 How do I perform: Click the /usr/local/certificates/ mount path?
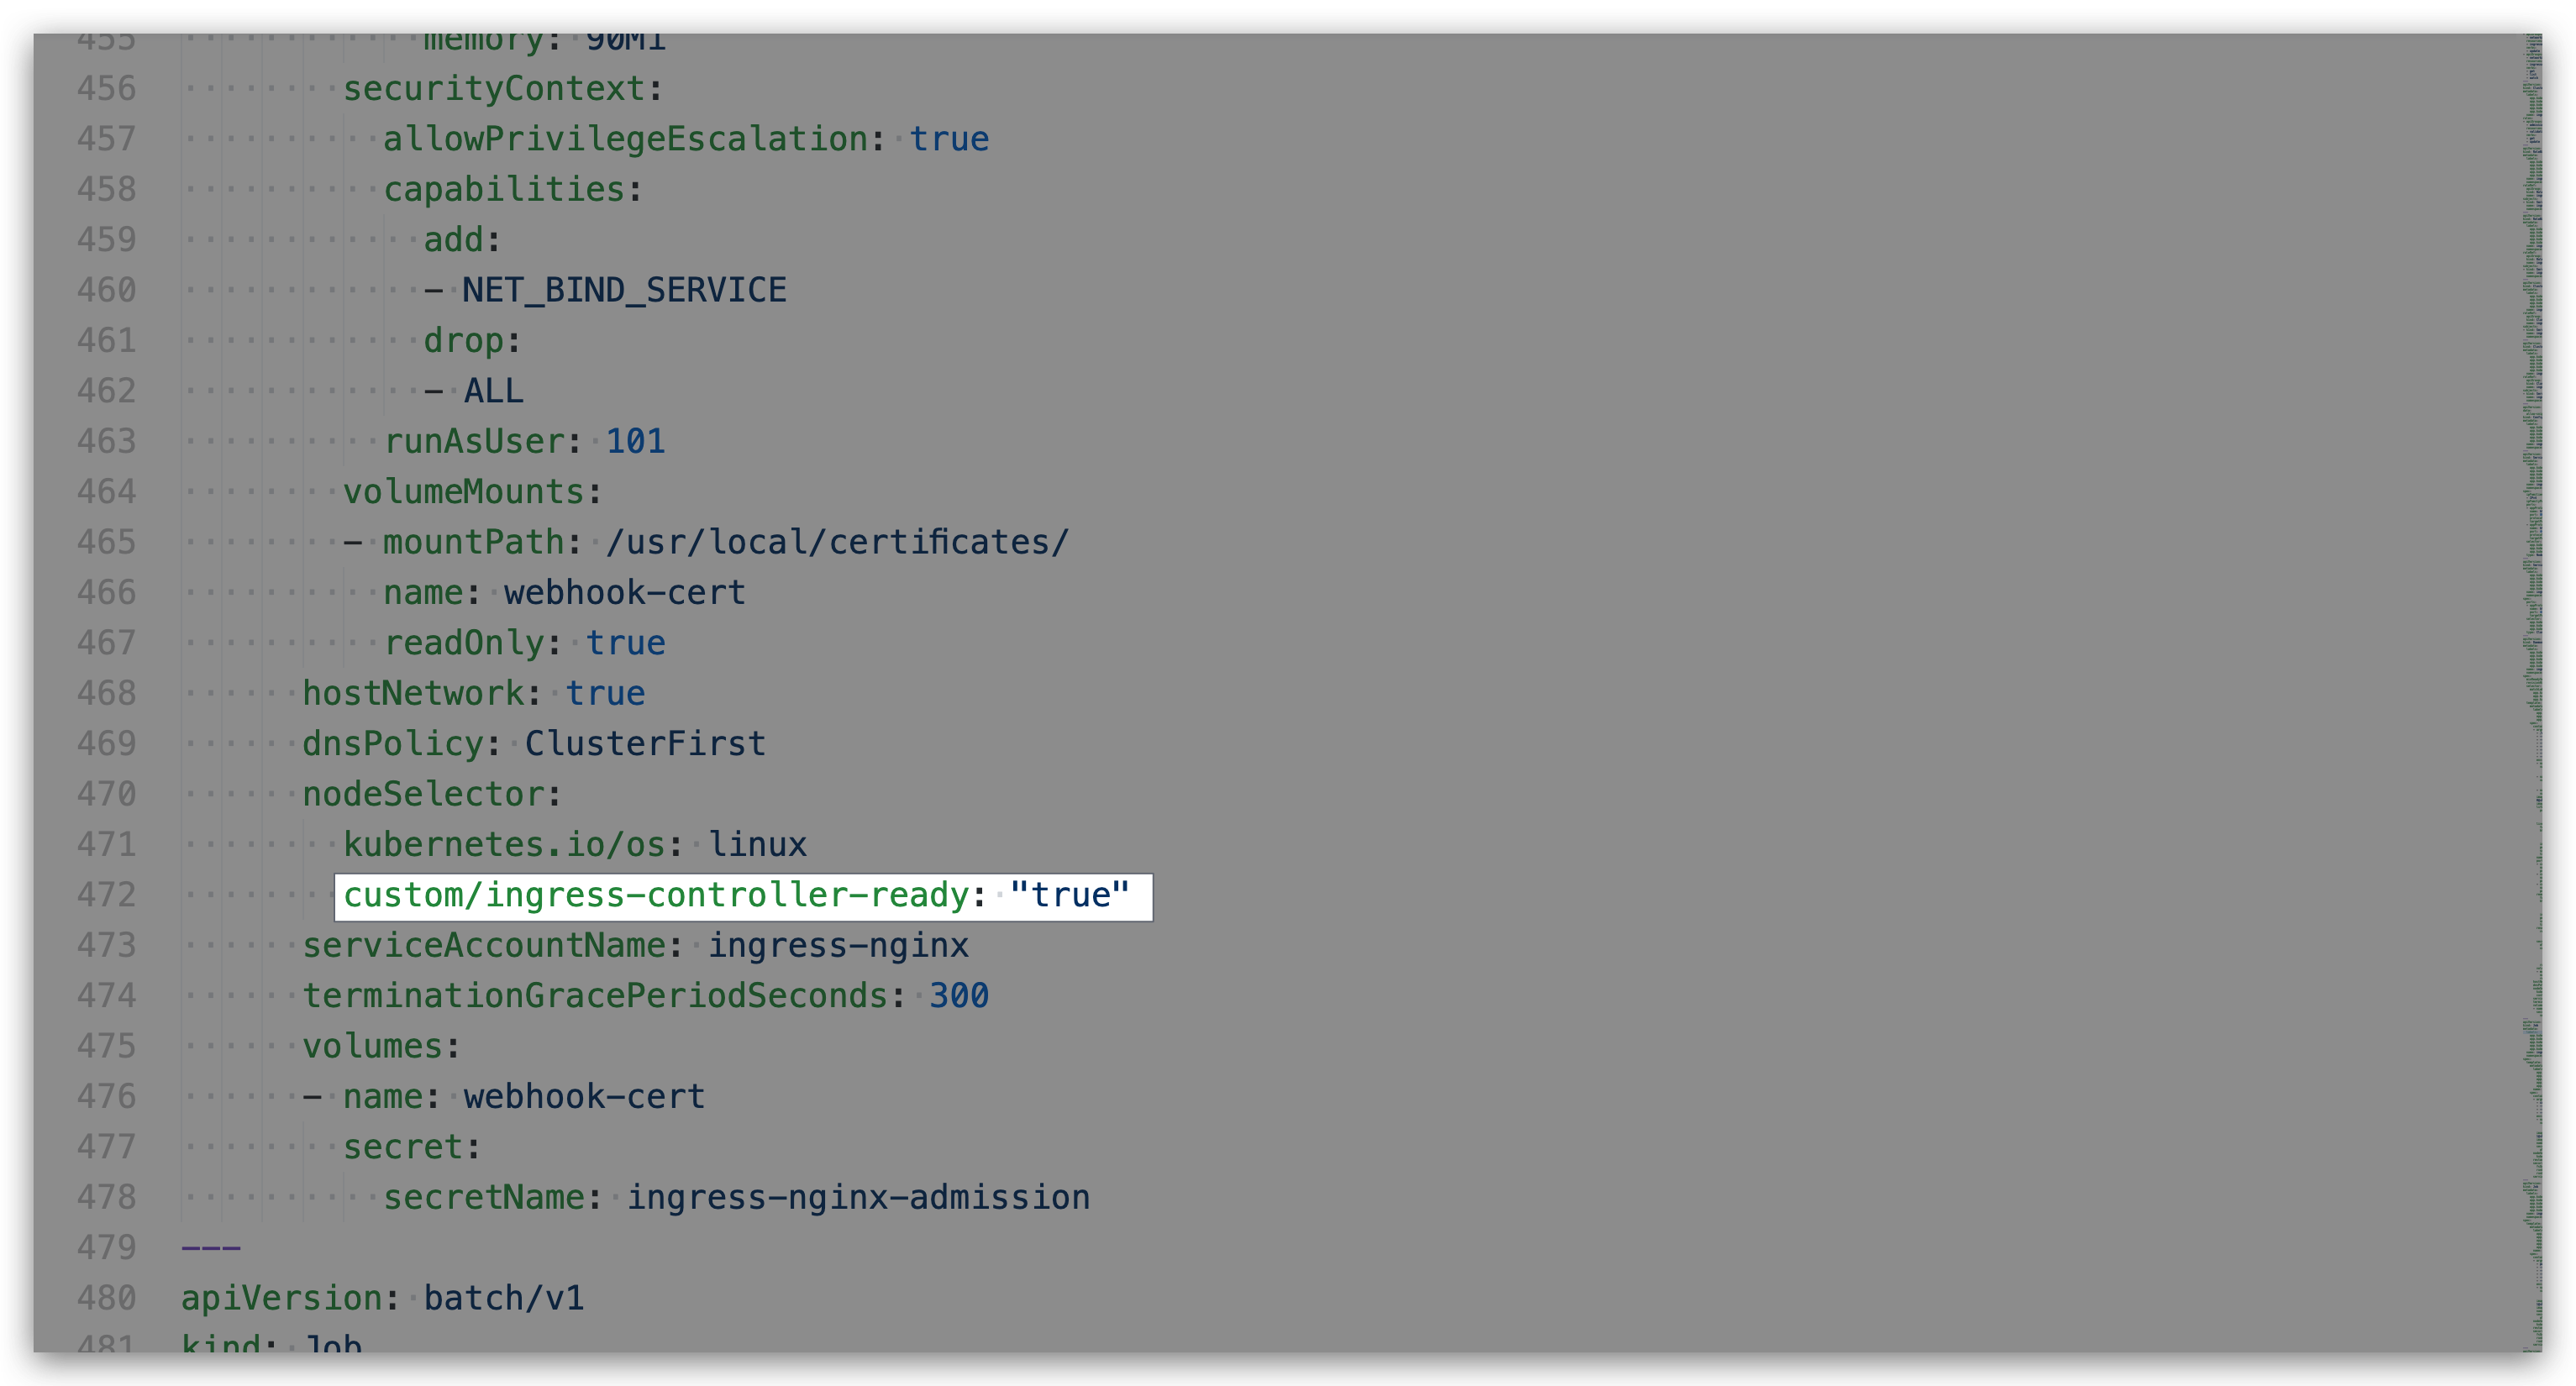[837, 543]
